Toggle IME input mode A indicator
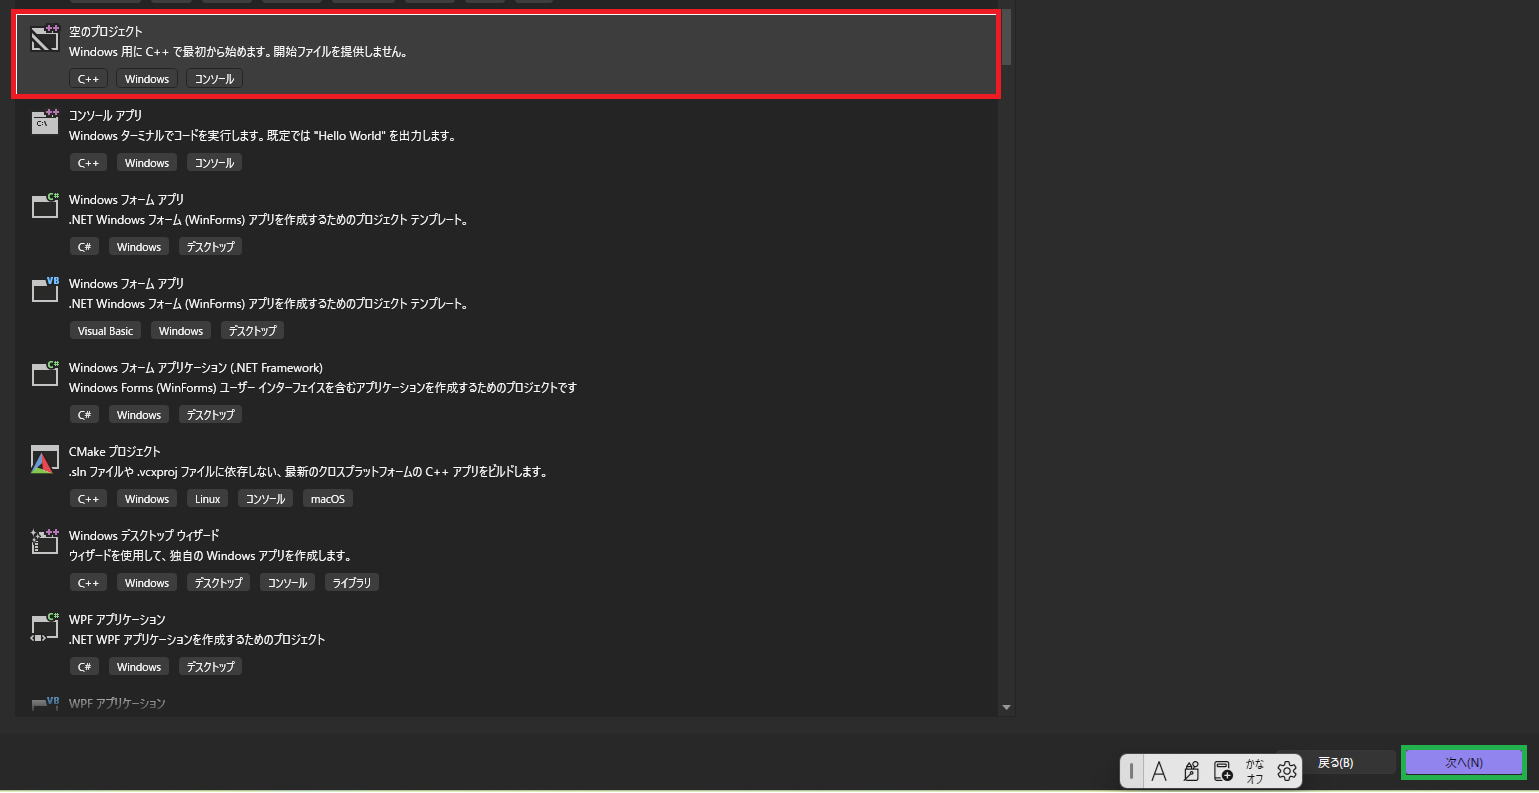Screen dimensions: 1539x793 tap(1159, 771)
